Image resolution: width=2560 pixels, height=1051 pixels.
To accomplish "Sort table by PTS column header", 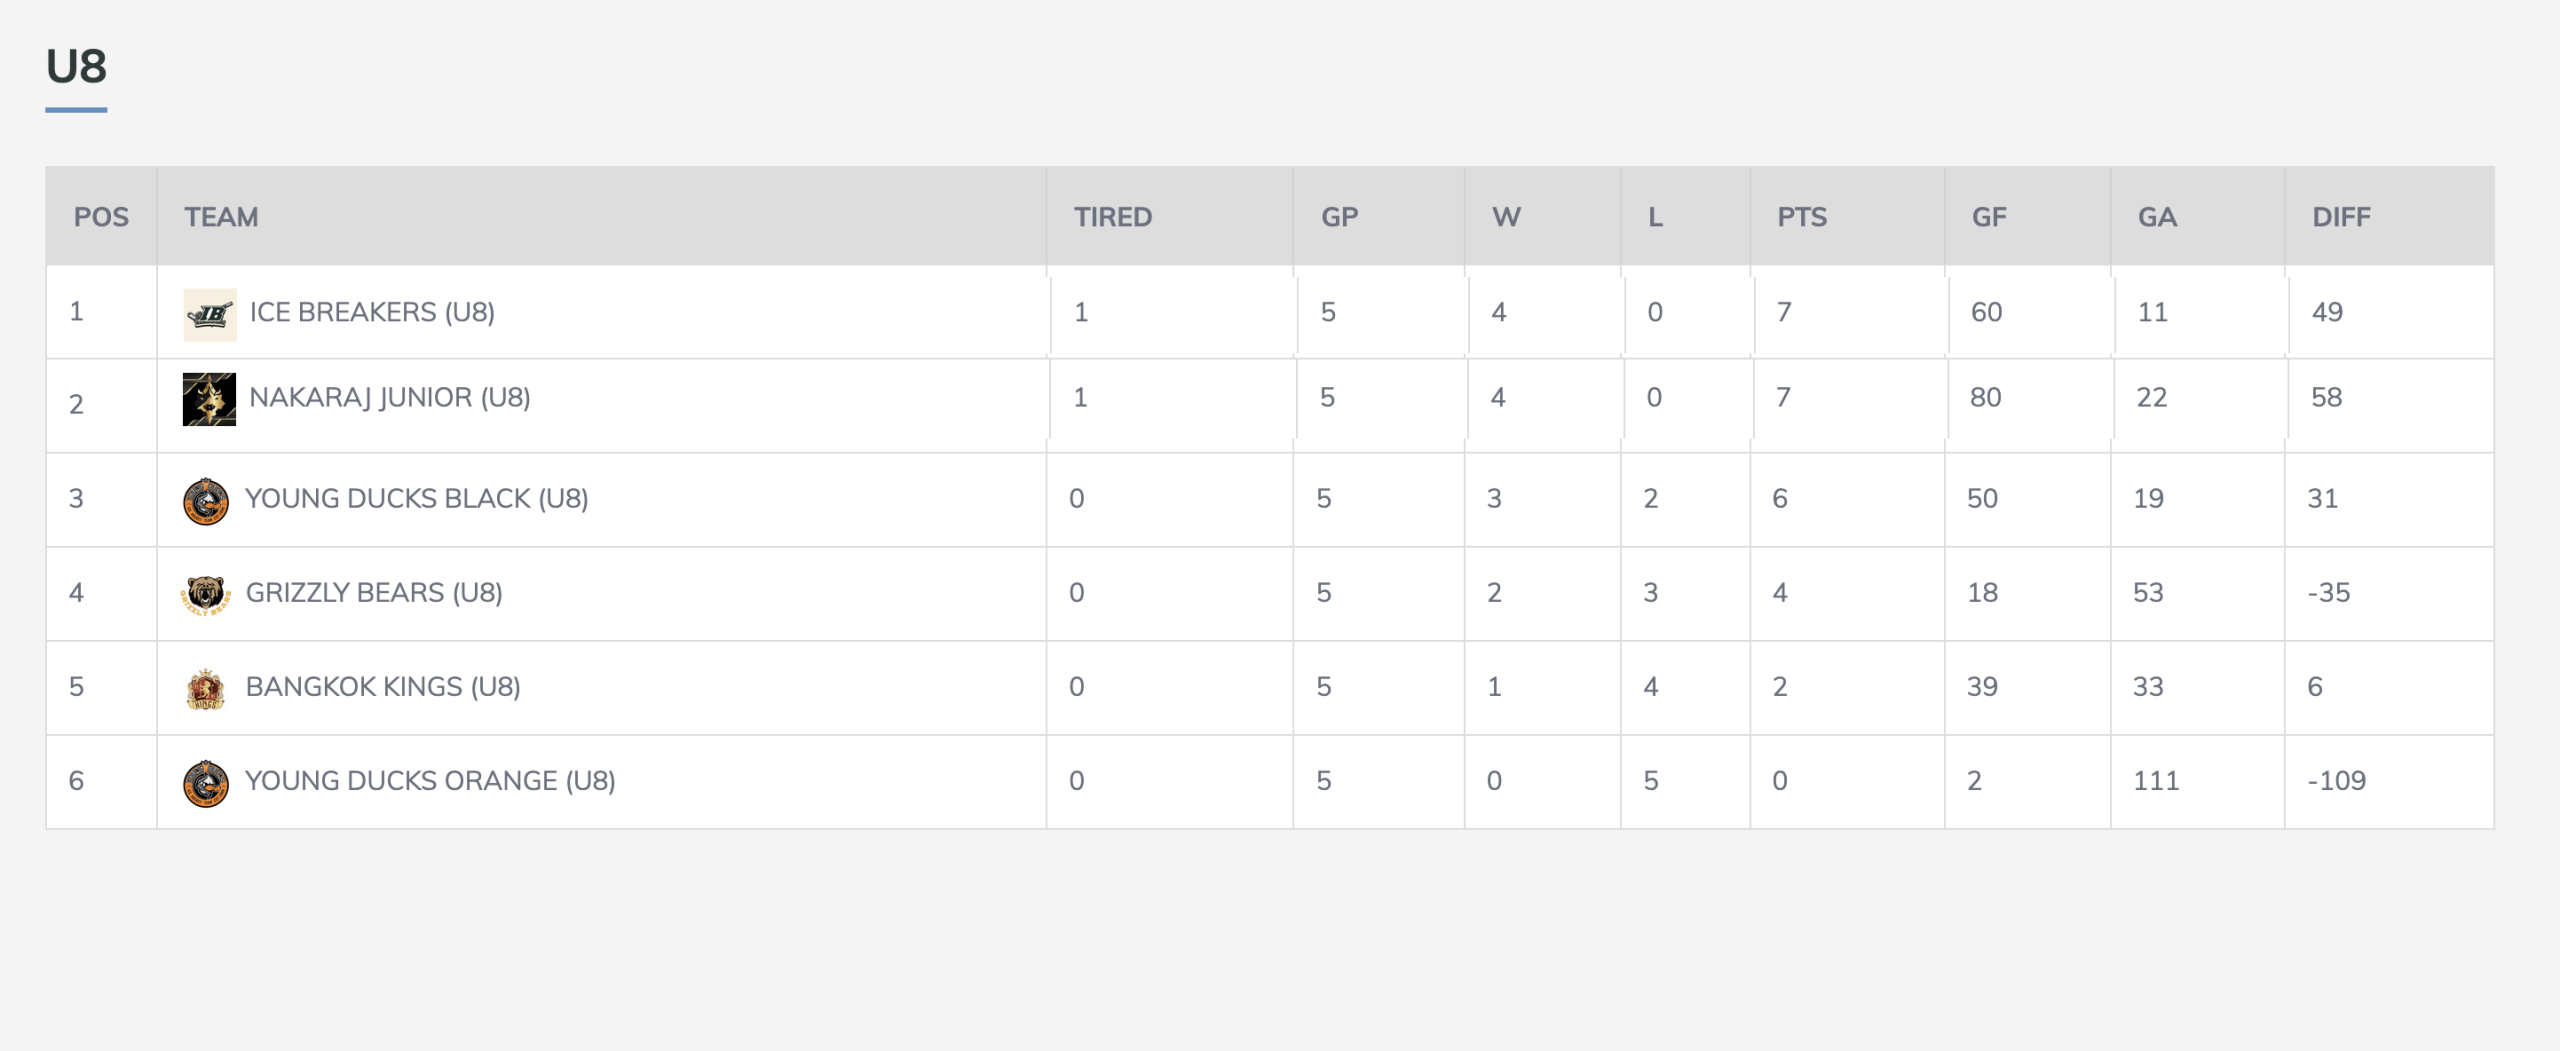I will click(x=1802, y=217).
